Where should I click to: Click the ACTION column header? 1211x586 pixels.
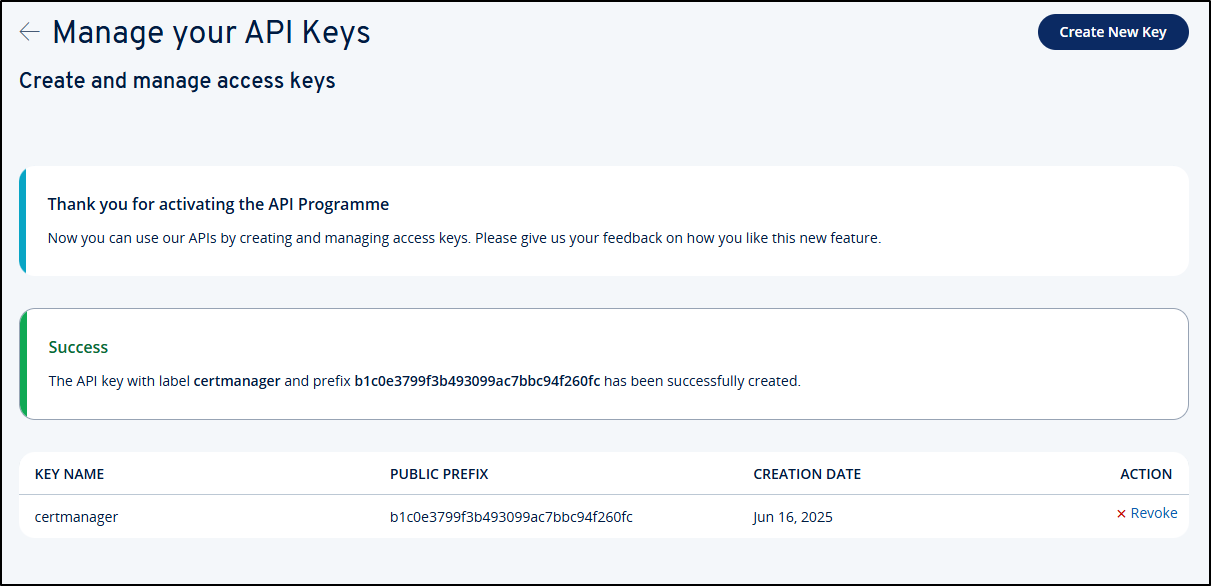pyautogui.click(x=1146, y=474)
